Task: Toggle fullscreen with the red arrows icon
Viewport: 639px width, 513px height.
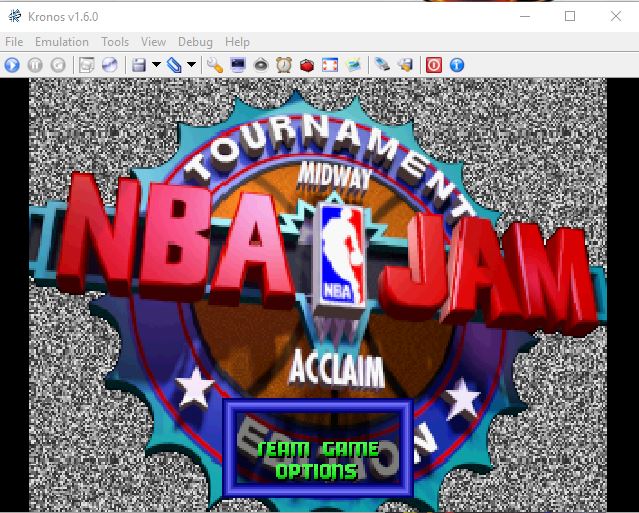Action: tap(330, 65)
